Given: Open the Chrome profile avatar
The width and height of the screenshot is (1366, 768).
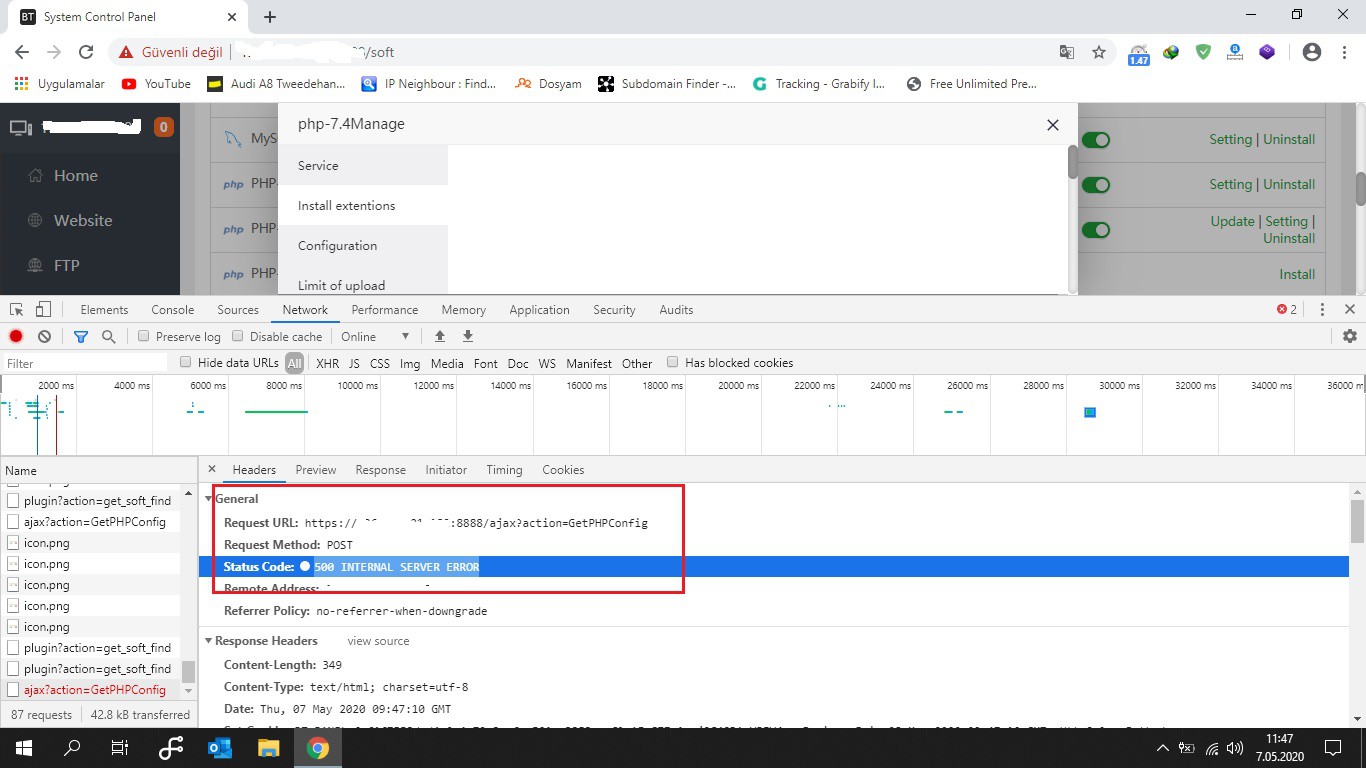Looking at the screenshot, I should (1312, 52).
